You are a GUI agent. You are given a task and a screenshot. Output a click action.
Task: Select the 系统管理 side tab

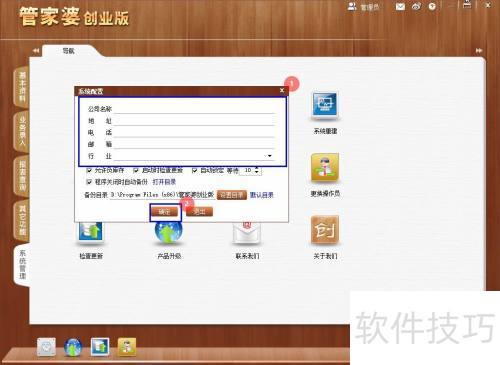click(x=22, y=265)
